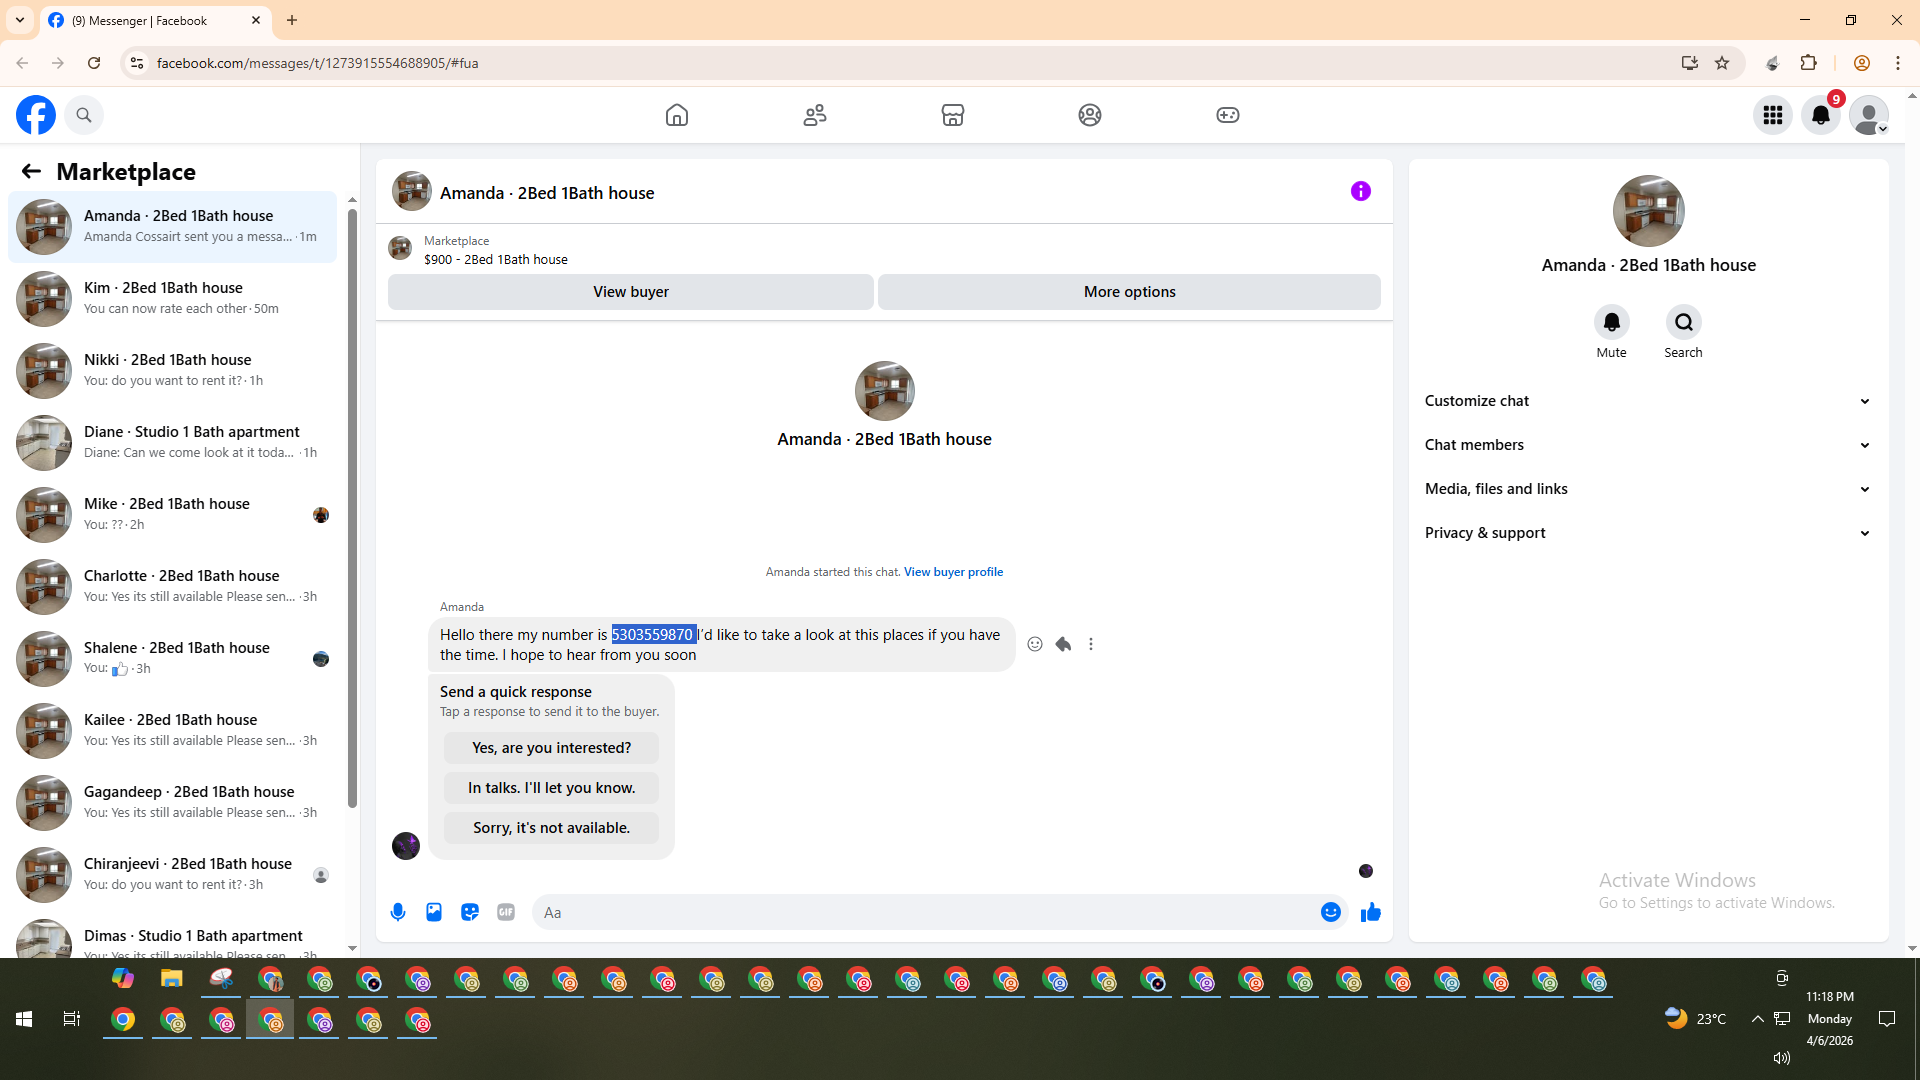Viewport: 1920px width, 1080px height.
Task: Open the Gaming icon in top navigation
Action: [x=1228, y=115]
